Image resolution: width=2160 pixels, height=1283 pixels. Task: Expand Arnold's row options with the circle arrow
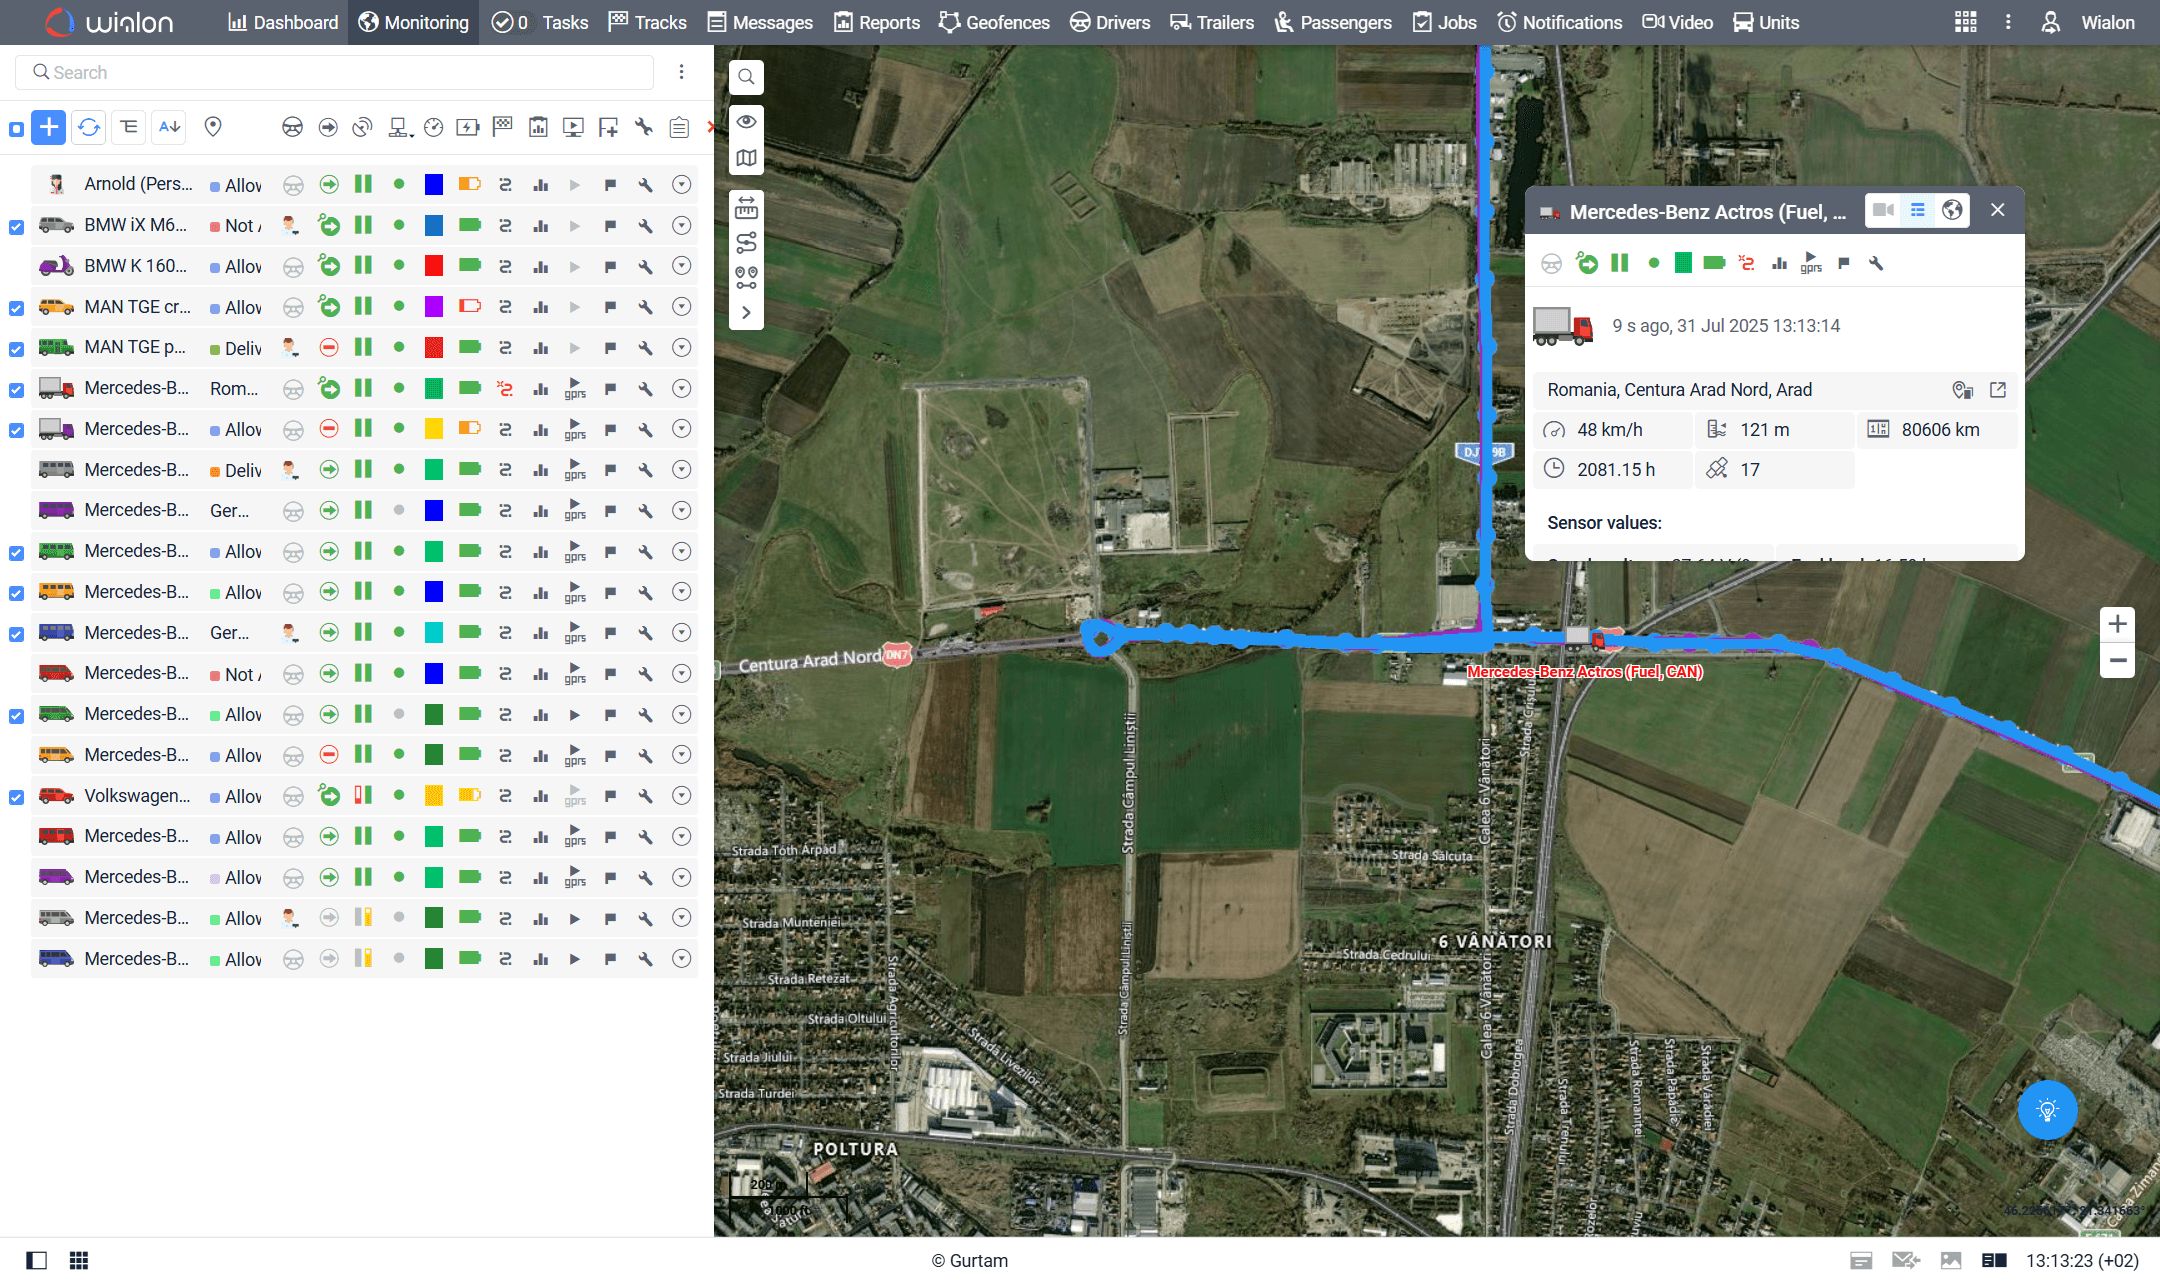click(x=681, y=184)
